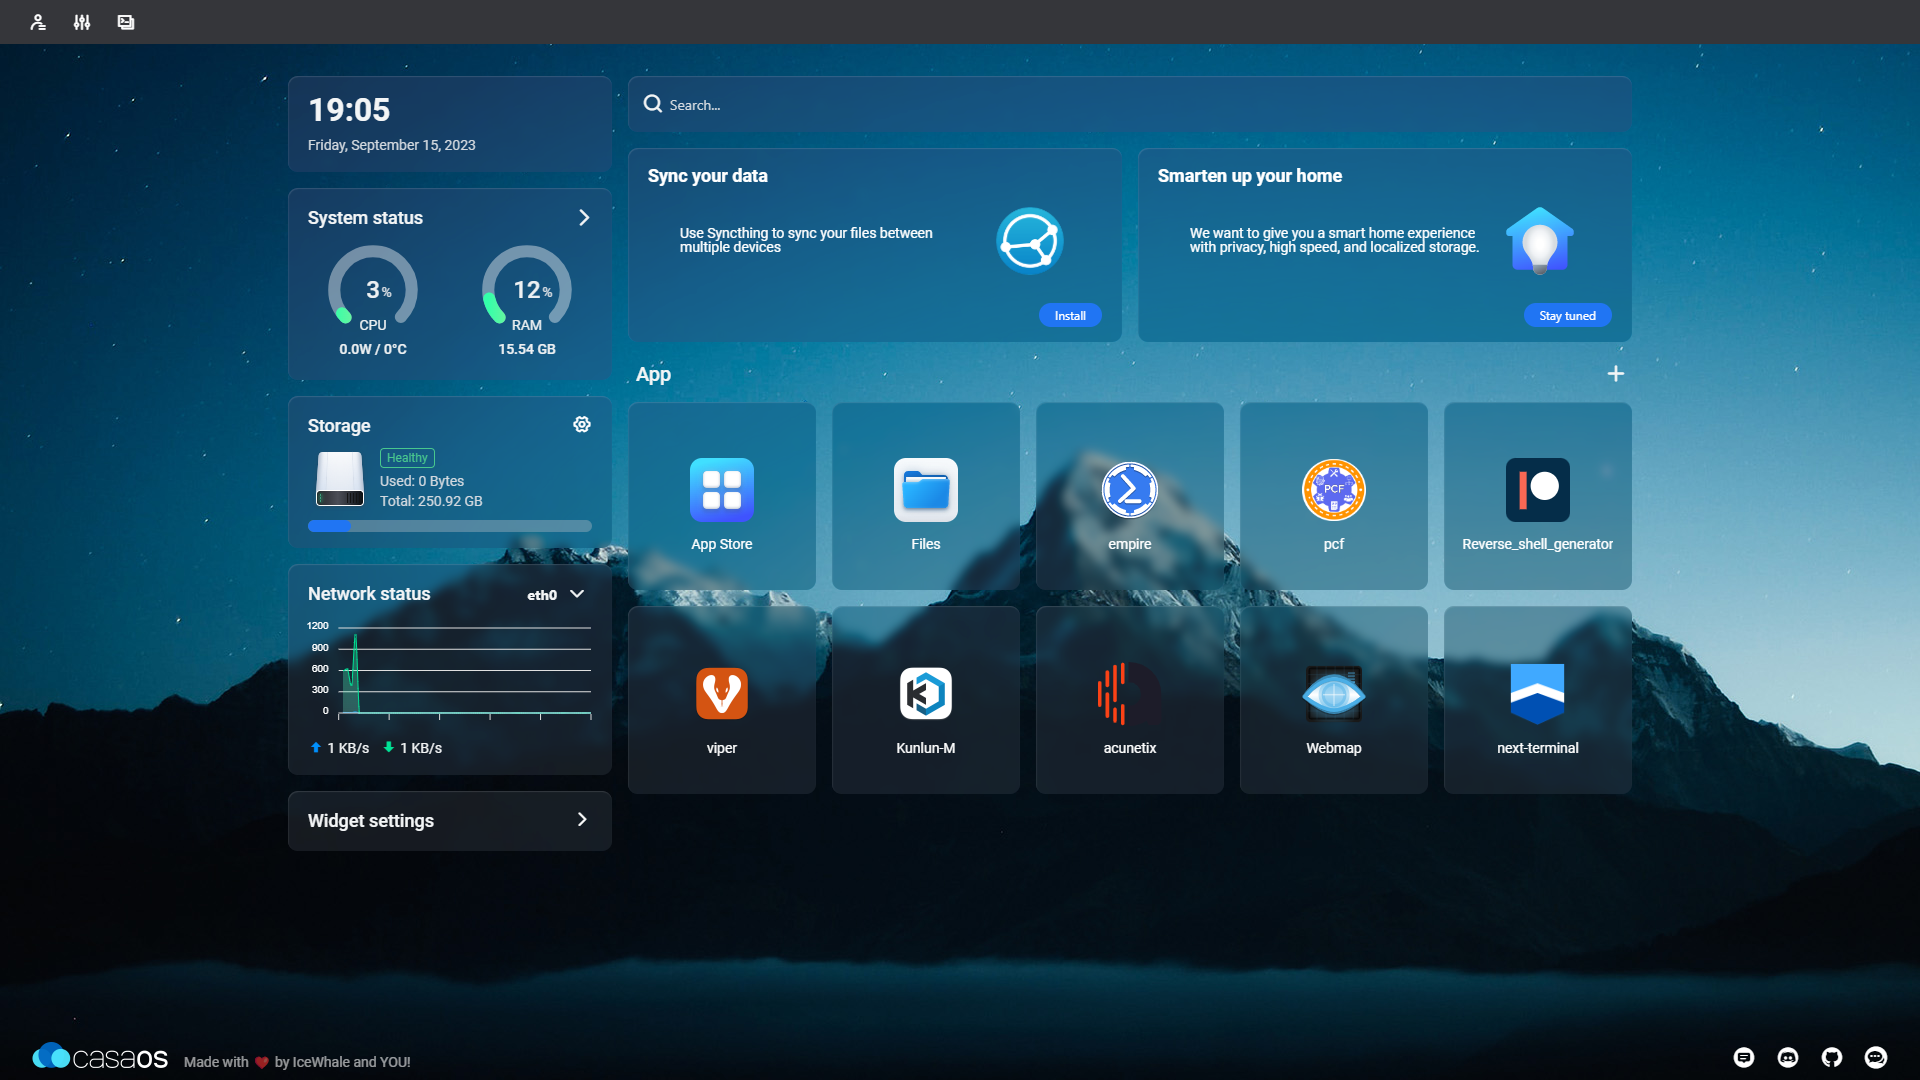Open Reverse_shell_generator app
Image resolution: width=1920 pixels, height=1080 pixels.
pos(1537,490)
